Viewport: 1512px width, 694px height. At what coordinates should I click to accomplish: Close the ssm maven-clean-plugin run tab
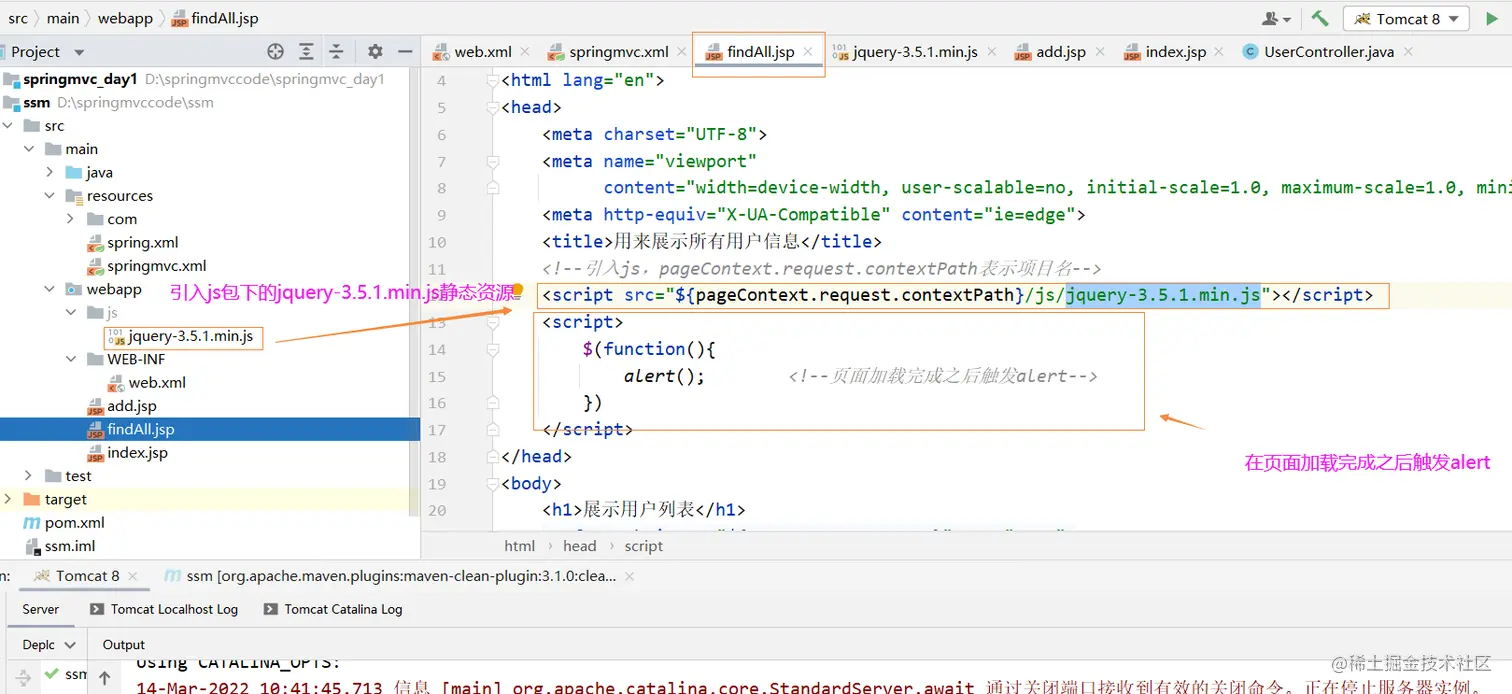(630, 576)
